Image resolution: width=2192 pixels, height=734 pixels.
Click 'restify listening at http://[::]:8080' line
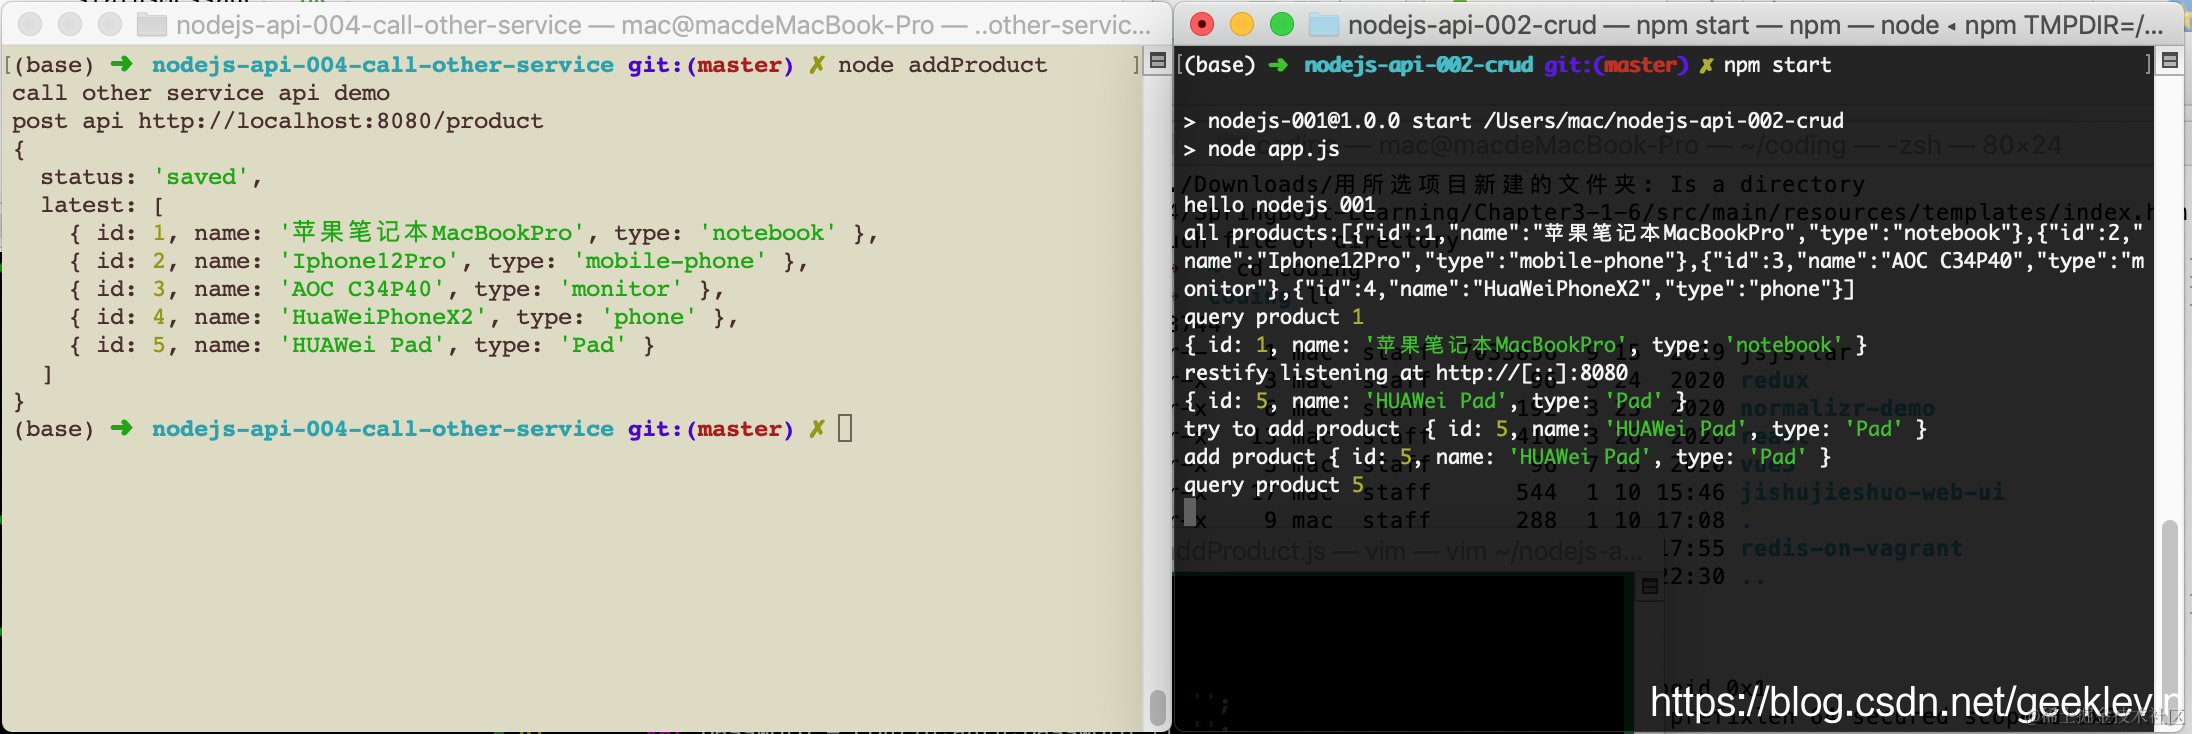1405,373
